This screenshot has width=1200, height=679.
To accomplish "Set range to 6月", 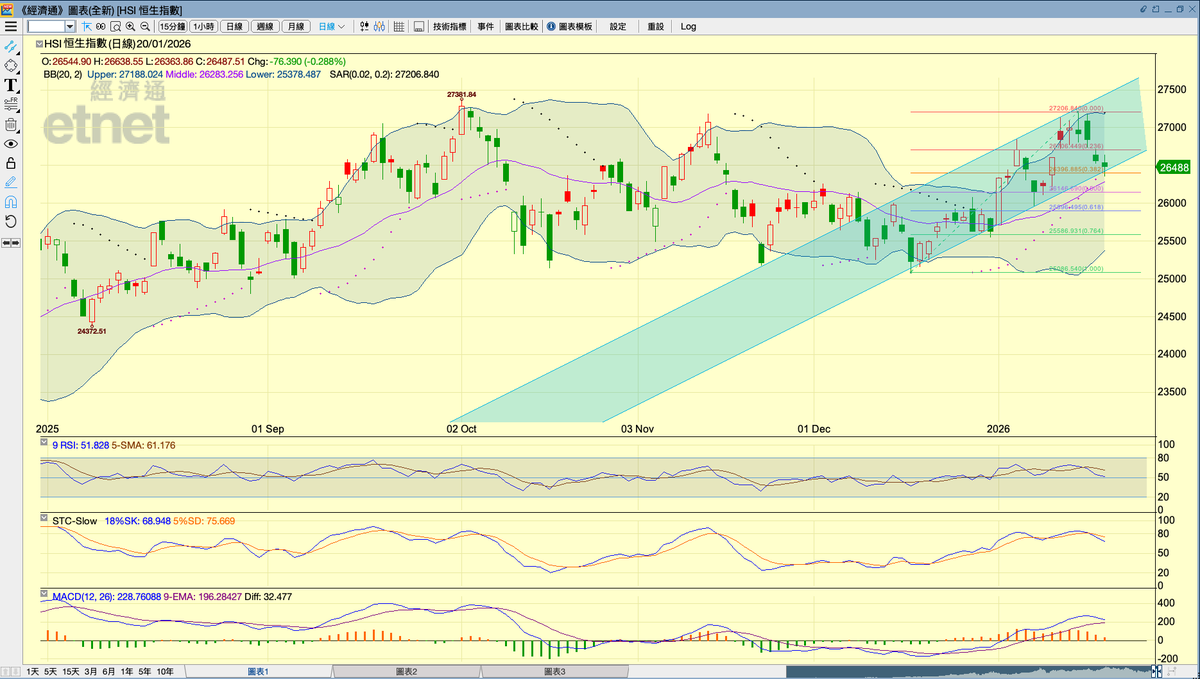I will tap(109, 671).
